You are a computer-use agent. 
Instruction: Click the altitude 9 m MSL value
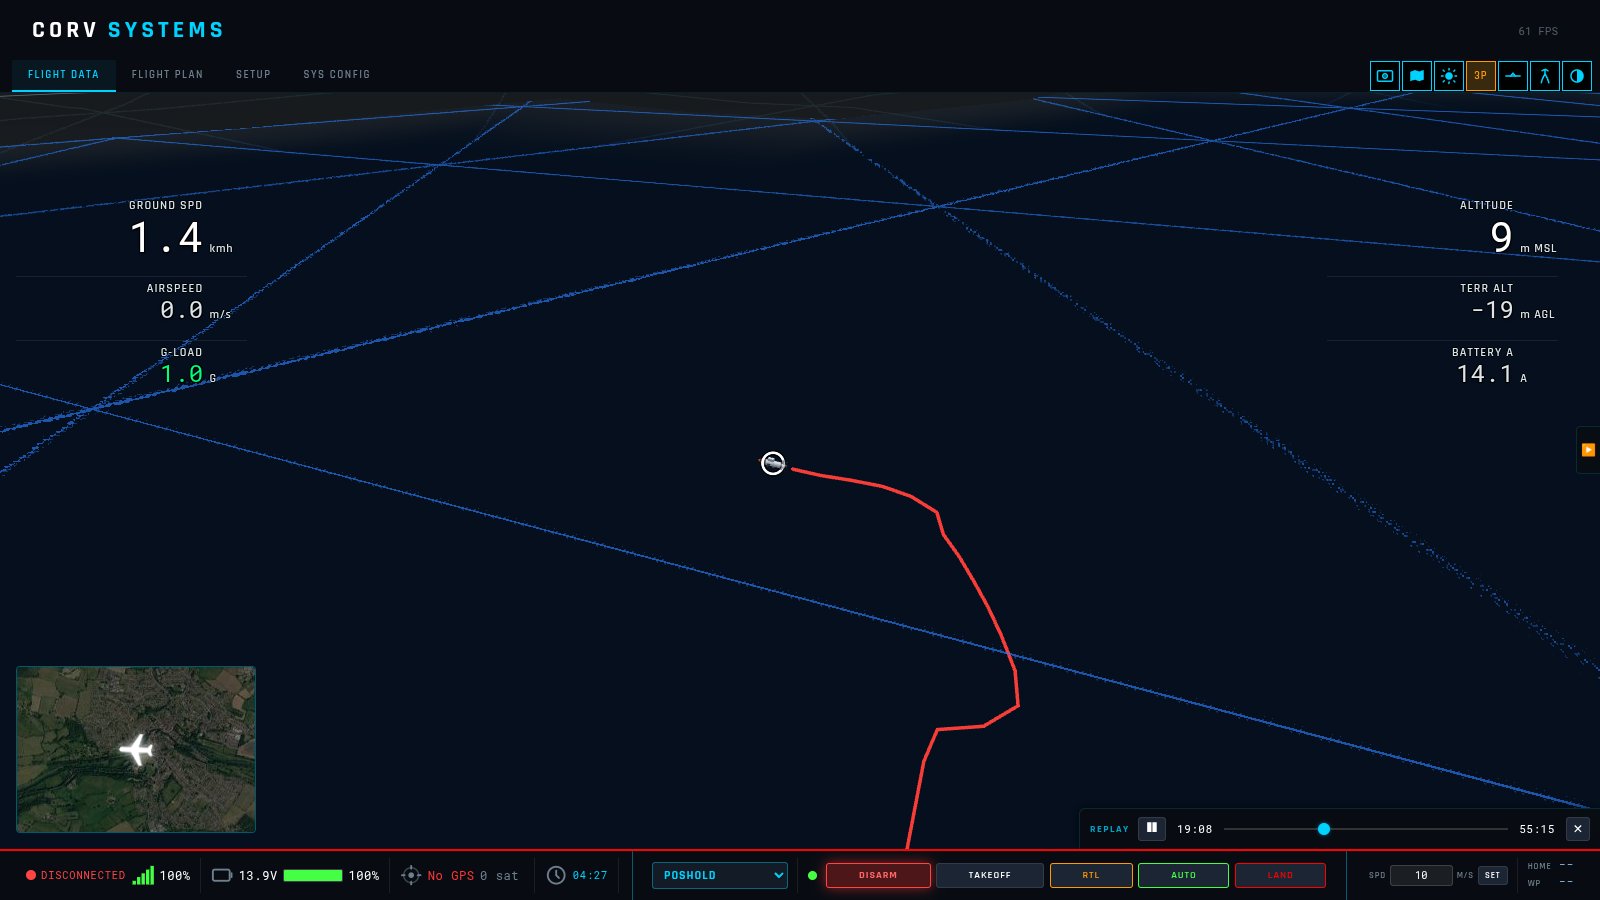tap(1523, 237)
